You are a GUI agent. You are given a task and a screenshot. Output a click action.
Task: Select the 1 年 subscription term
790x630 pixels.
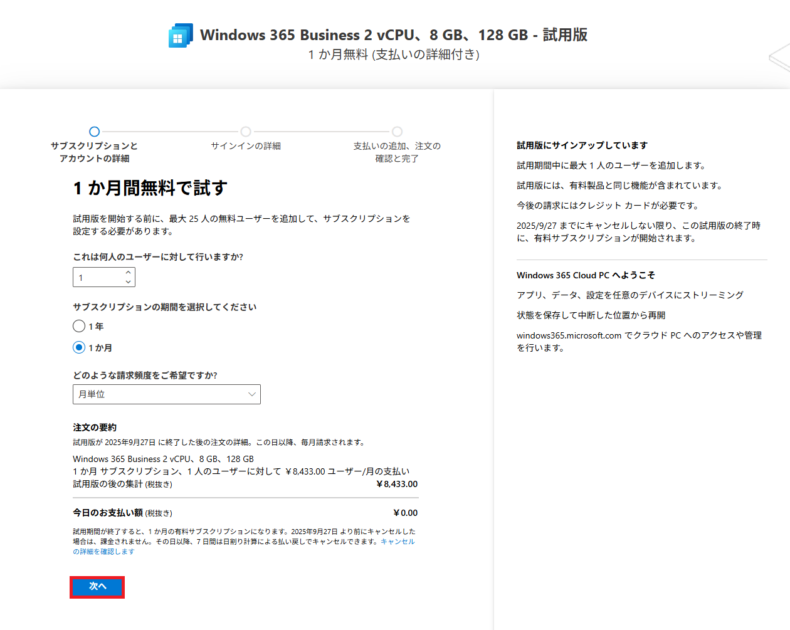tap(79, 326)
